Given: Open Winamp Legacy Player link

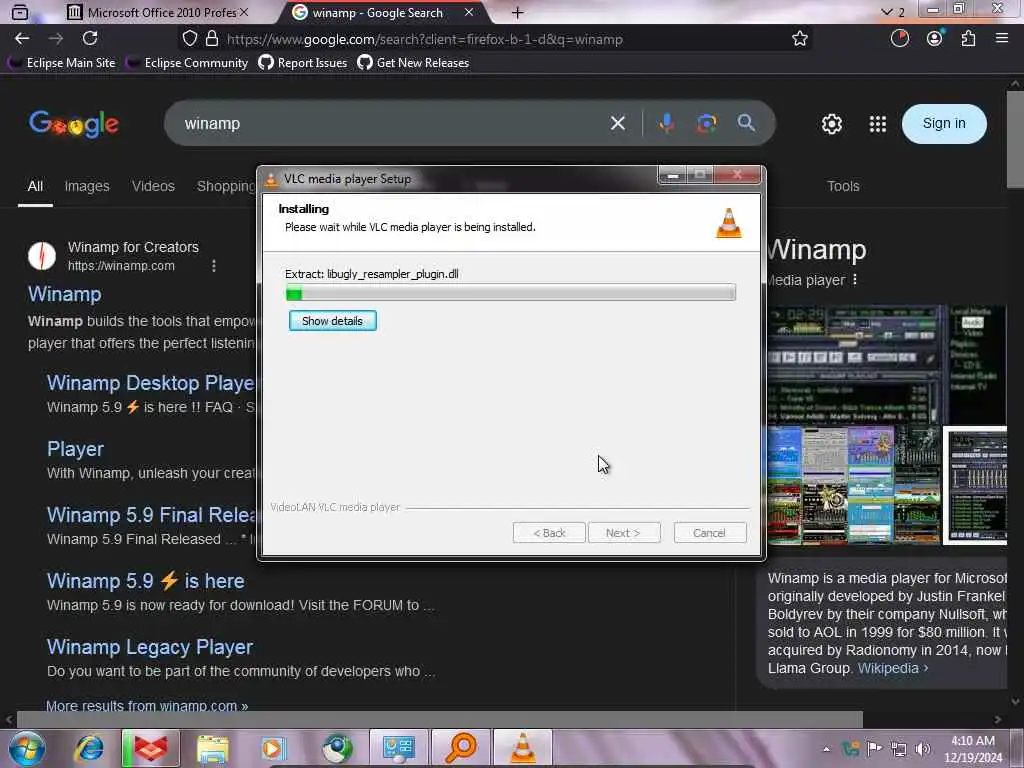Looking at the screenshot, I should coord(150,647).
